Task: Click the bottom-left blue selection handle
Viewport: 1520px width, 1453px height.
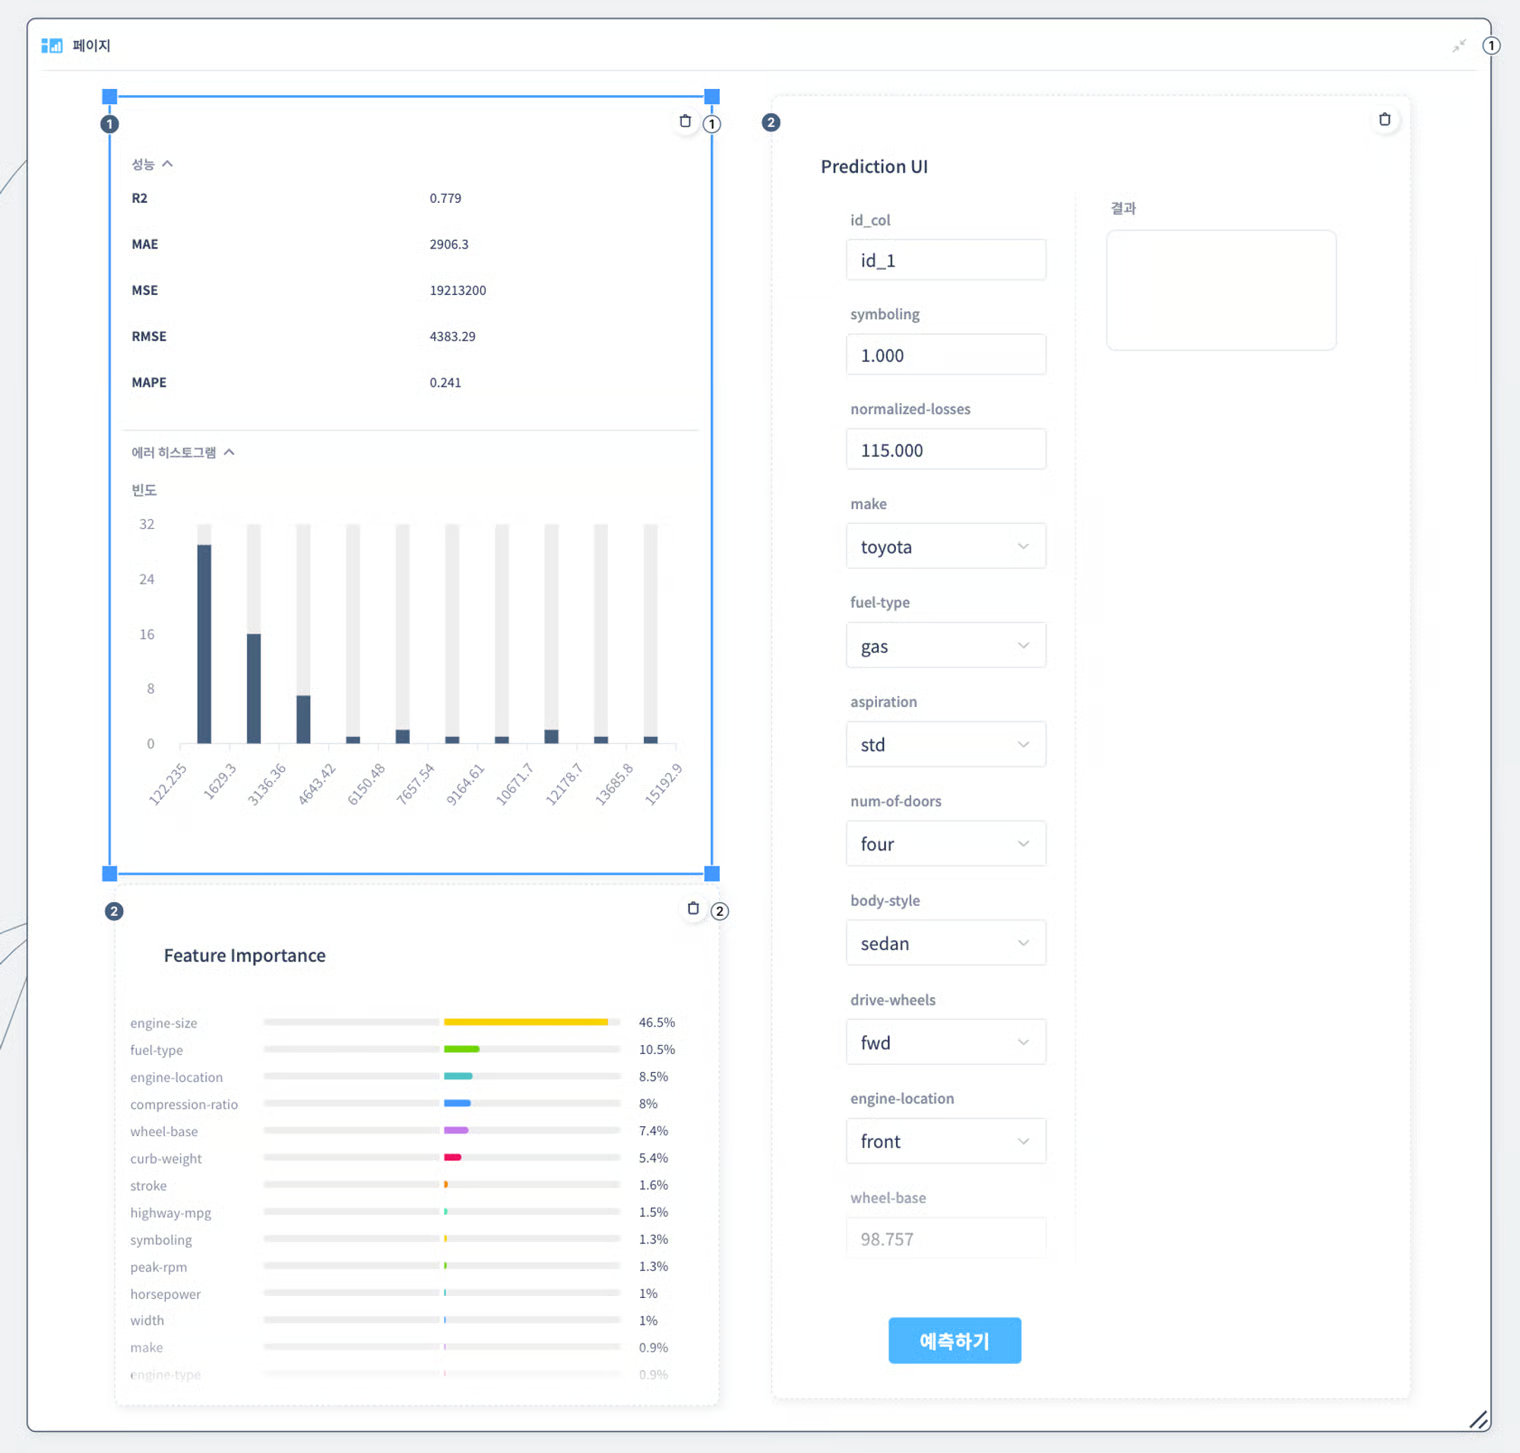Action: 110,873
